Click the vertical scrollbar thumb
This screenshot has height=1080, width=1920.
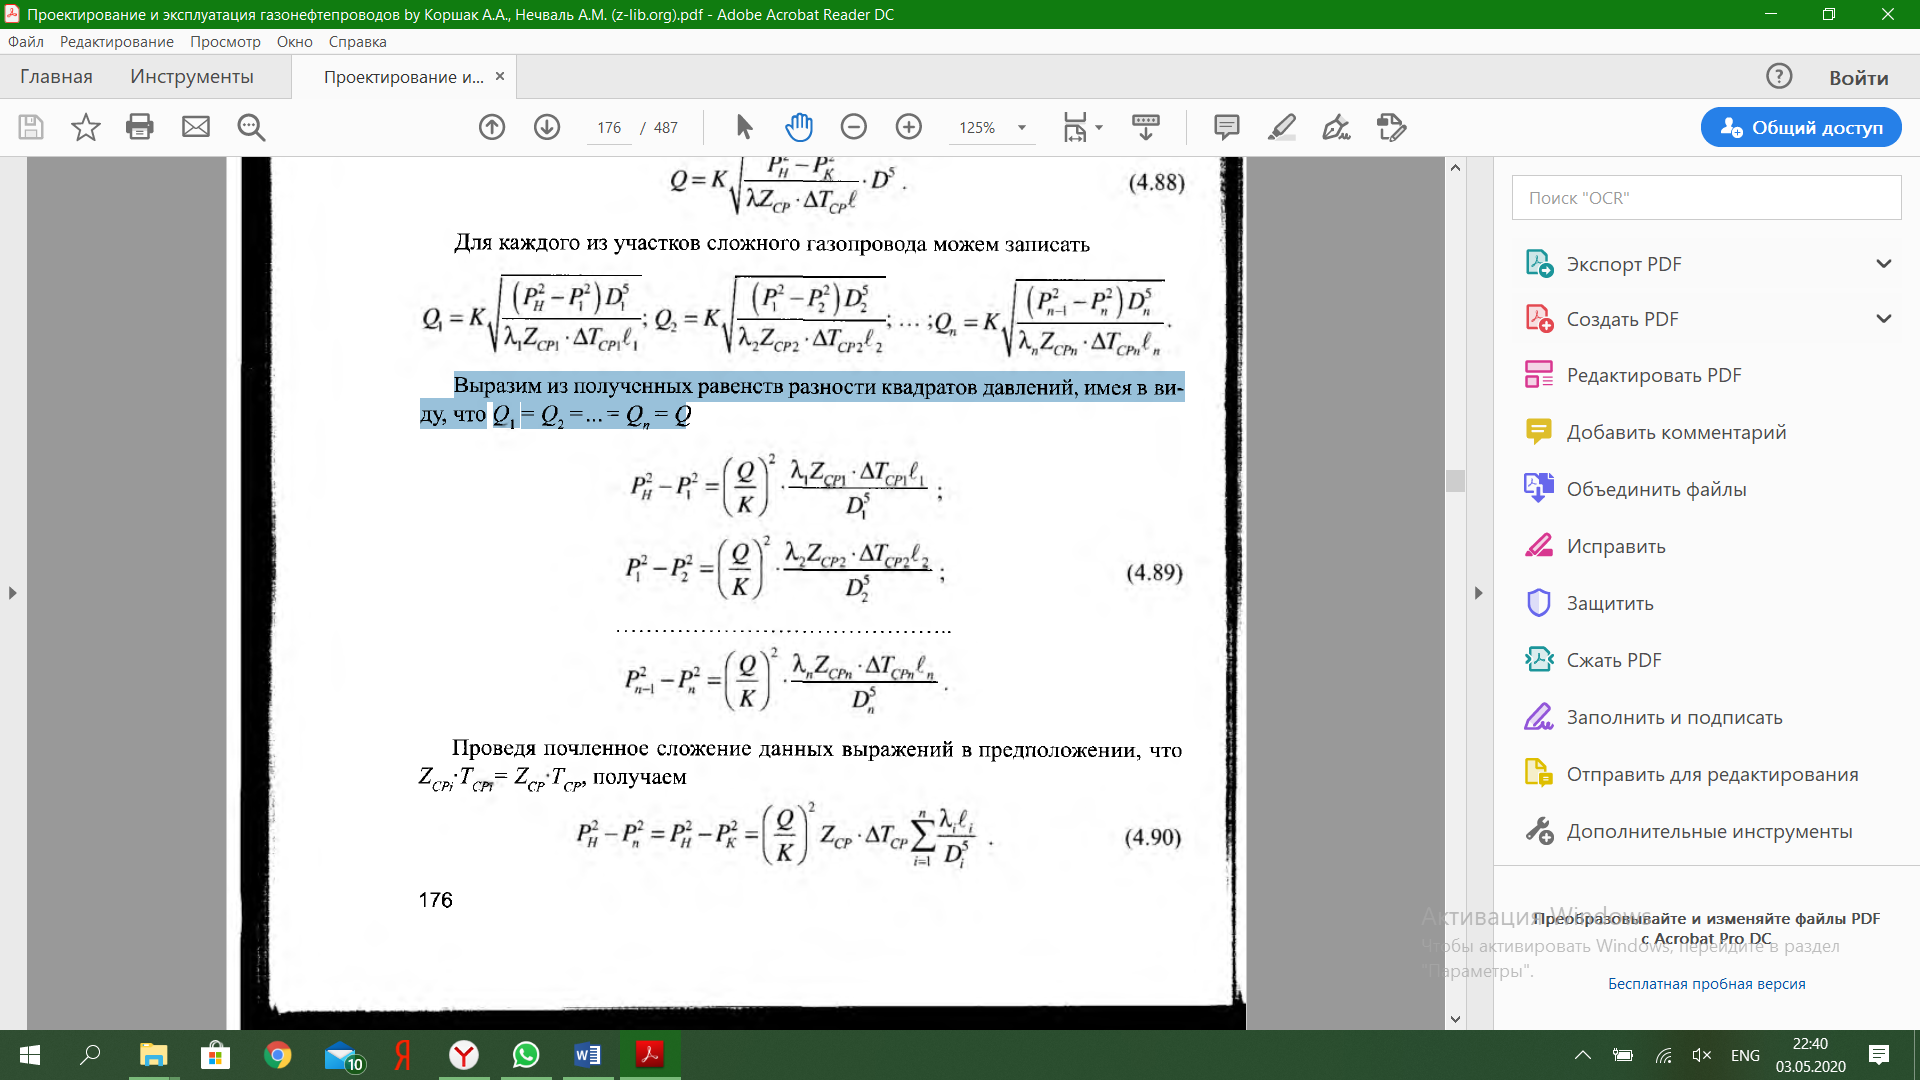coord(1455,481)
